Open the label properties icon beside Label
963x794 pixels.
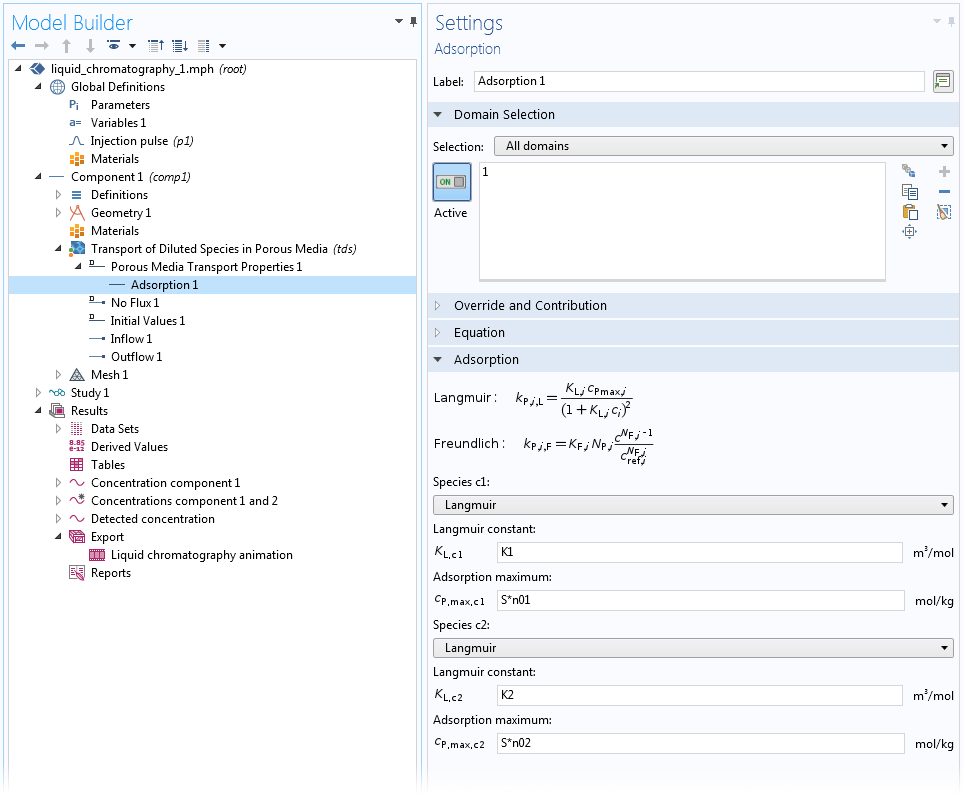click(x=942, y=81)
